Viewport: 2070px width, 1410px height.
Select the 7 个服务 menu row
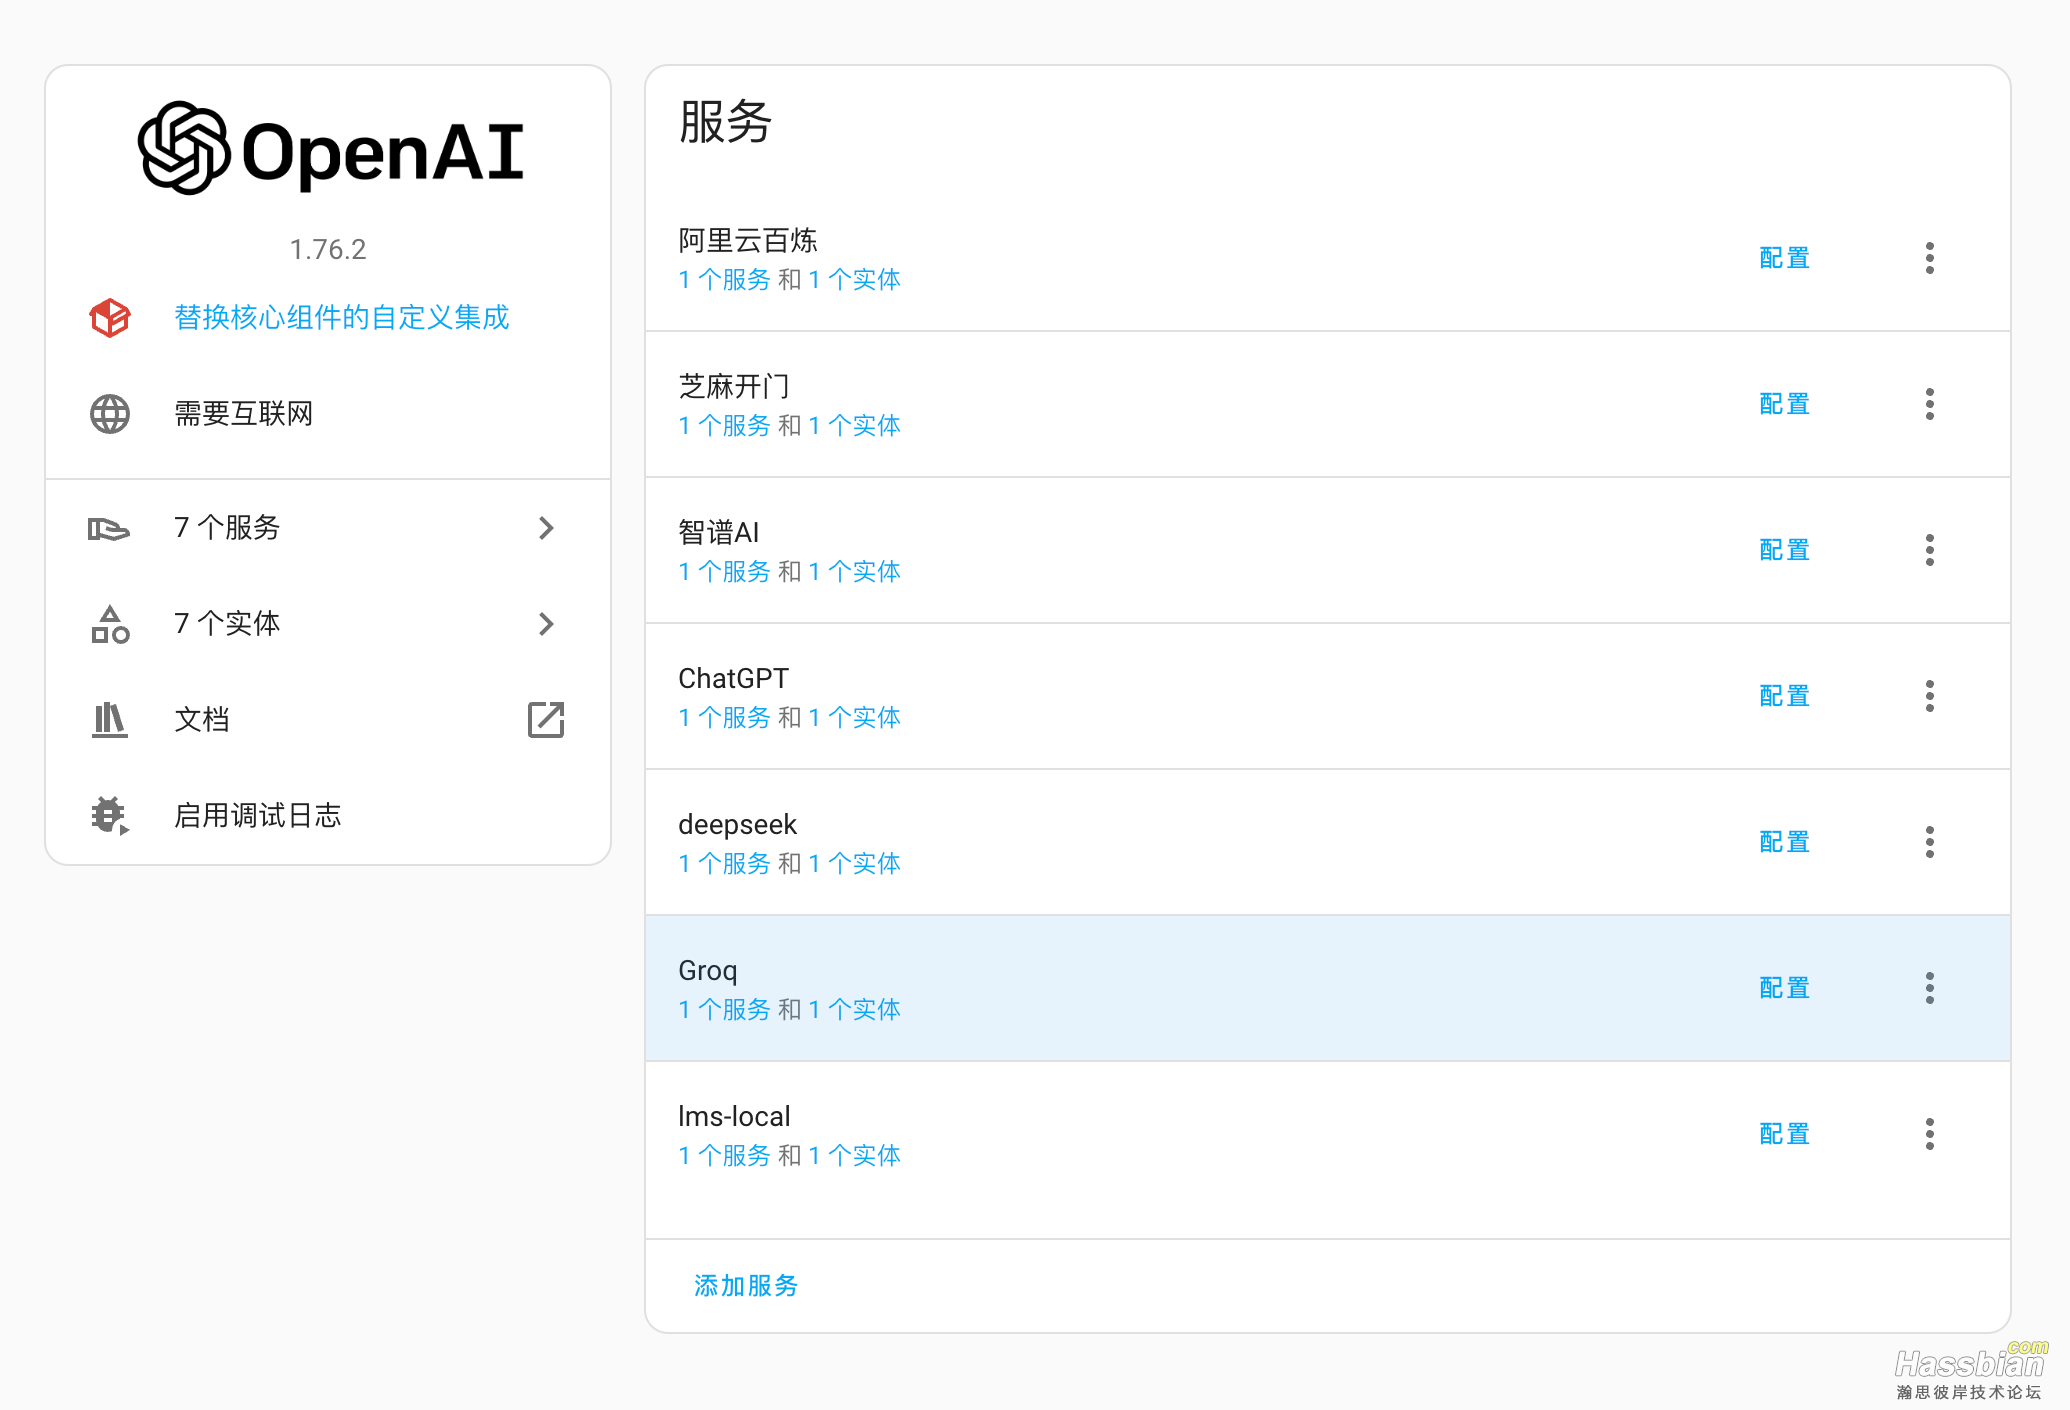pos(328,528)
